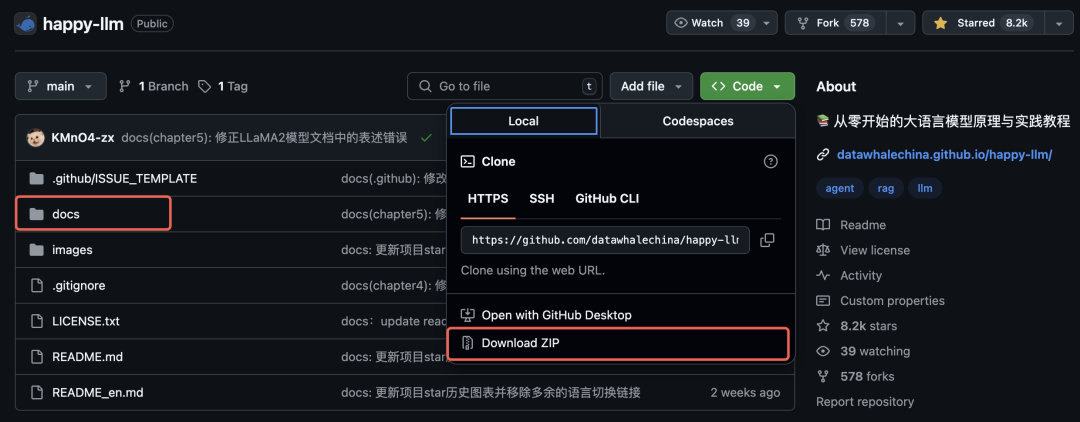Expand the star lists dropdown arrow

click(1059, 23)
